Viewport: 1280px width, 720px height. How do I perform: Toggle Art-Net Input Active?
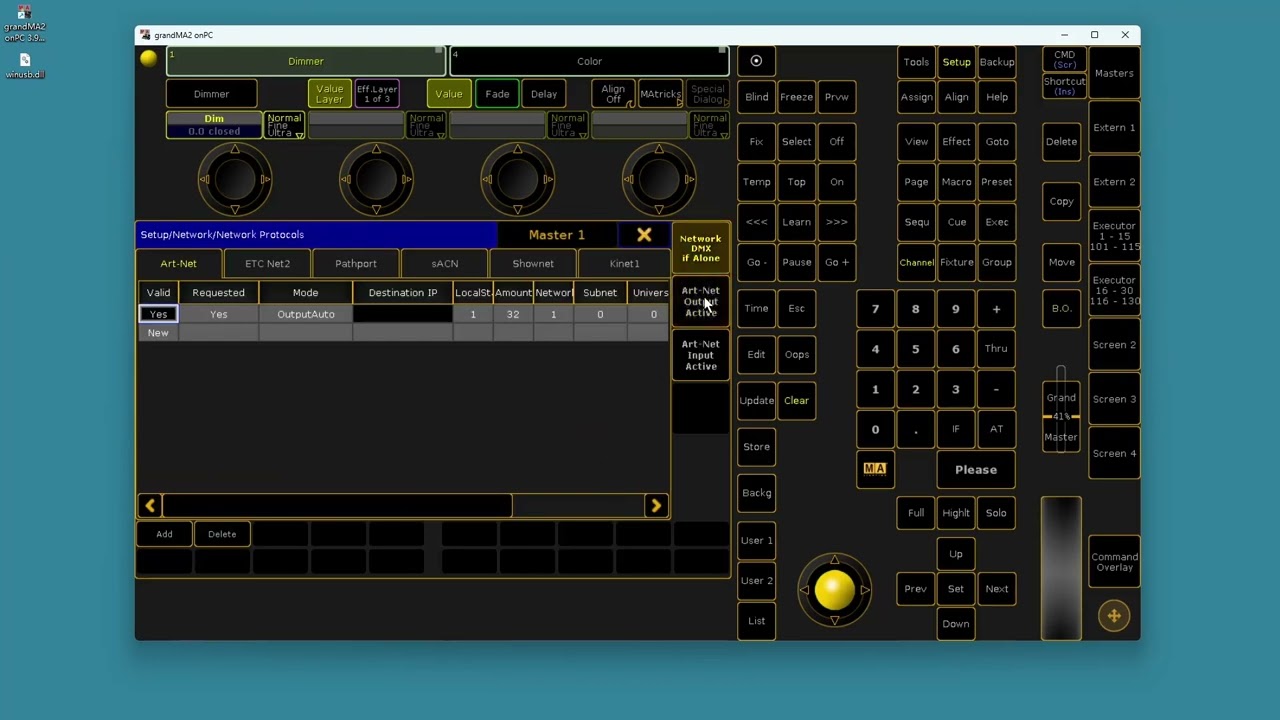click(700, 355)
